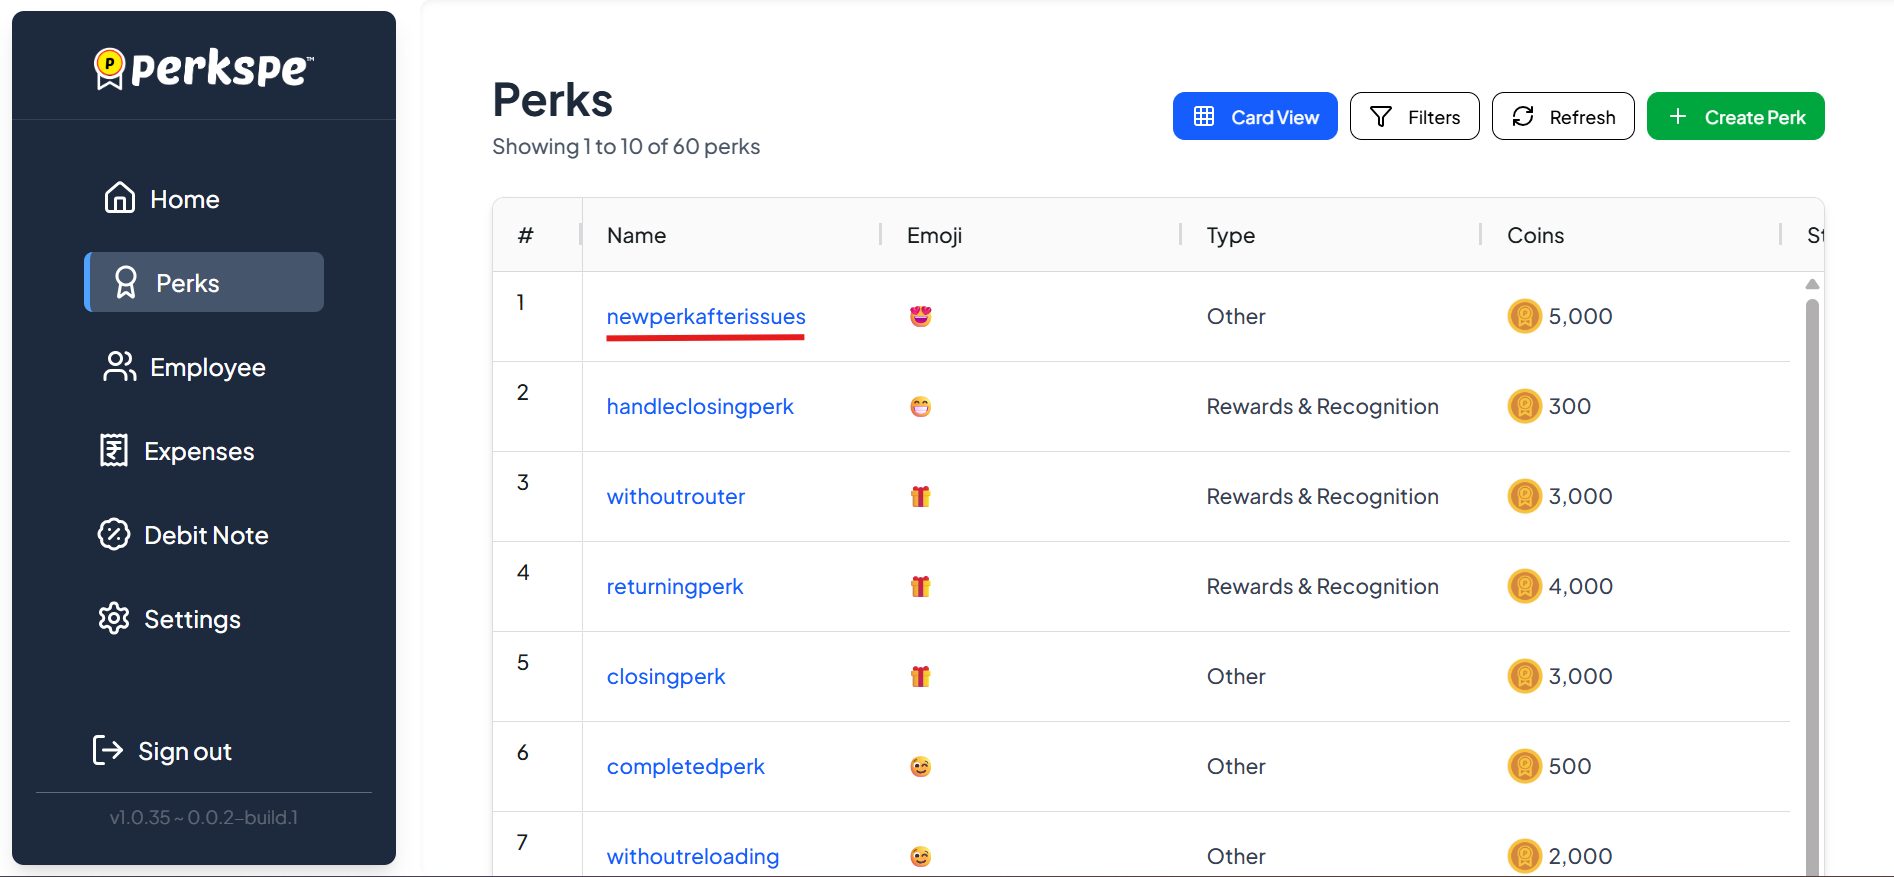Open the newperkafterissues perk link
Viewport: 1894px width, 877px height.
click(705, 317)
